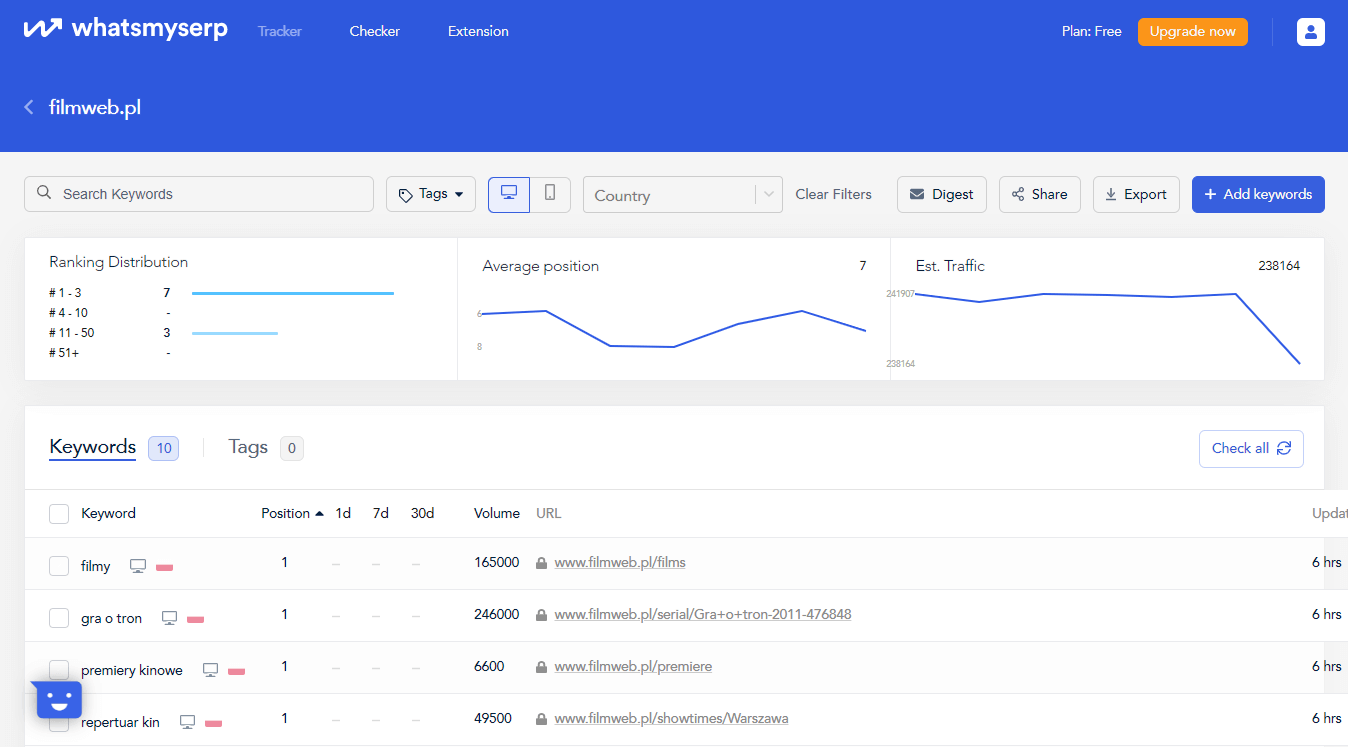Click Clear Filters
This screenshot has height=747, width=1348.
click(x=833, y=194)
